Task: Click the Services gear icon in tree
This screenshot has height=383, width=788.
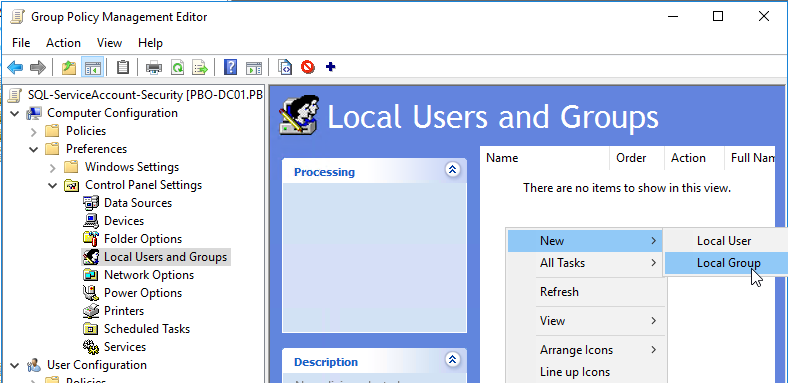Action: (91, 347)
